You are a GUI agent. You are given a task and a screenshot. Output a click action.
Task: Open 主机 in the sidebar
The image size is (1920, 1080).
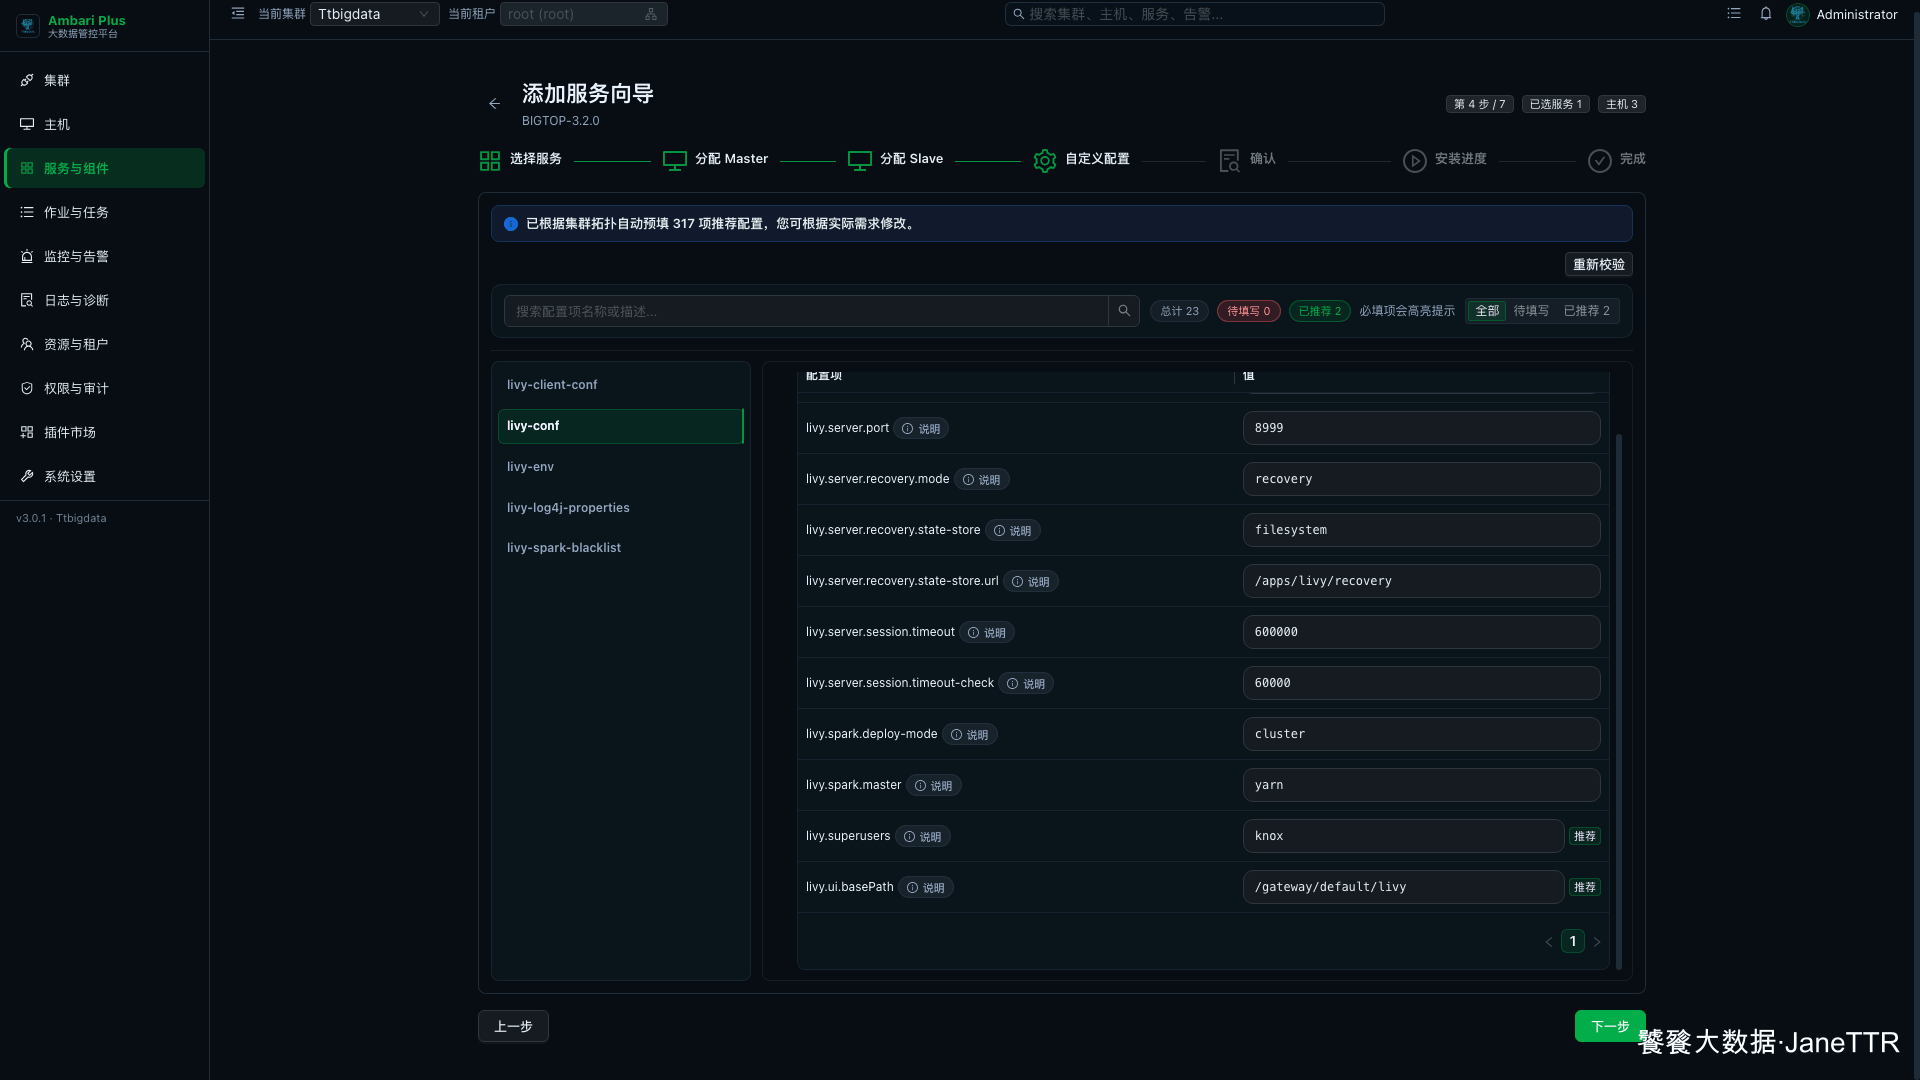tap(104, 124)
